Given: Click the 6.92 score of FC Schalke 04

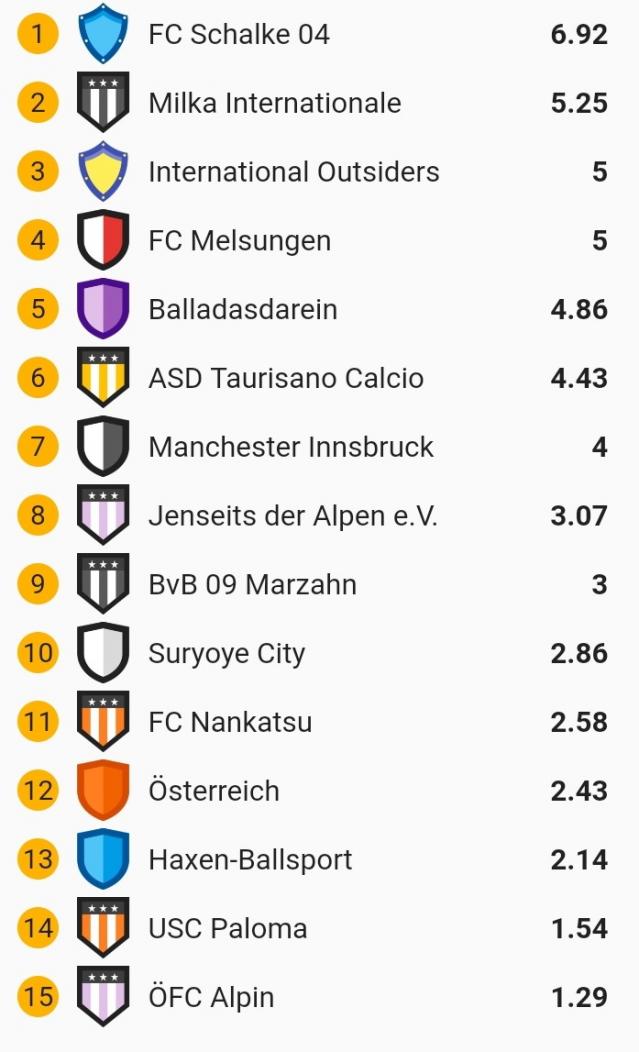Looking at the screenshot, I should click(x=578, y=34).
